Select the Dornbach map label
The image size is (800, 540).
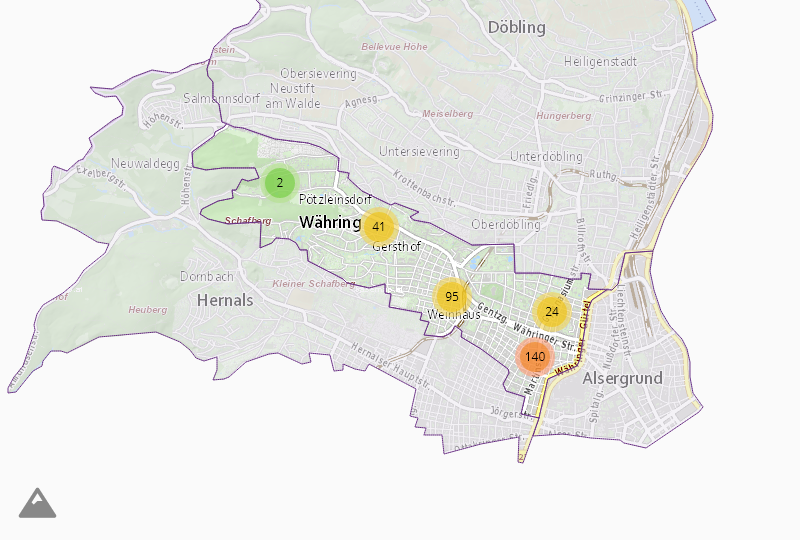click(x=207, y=277)
